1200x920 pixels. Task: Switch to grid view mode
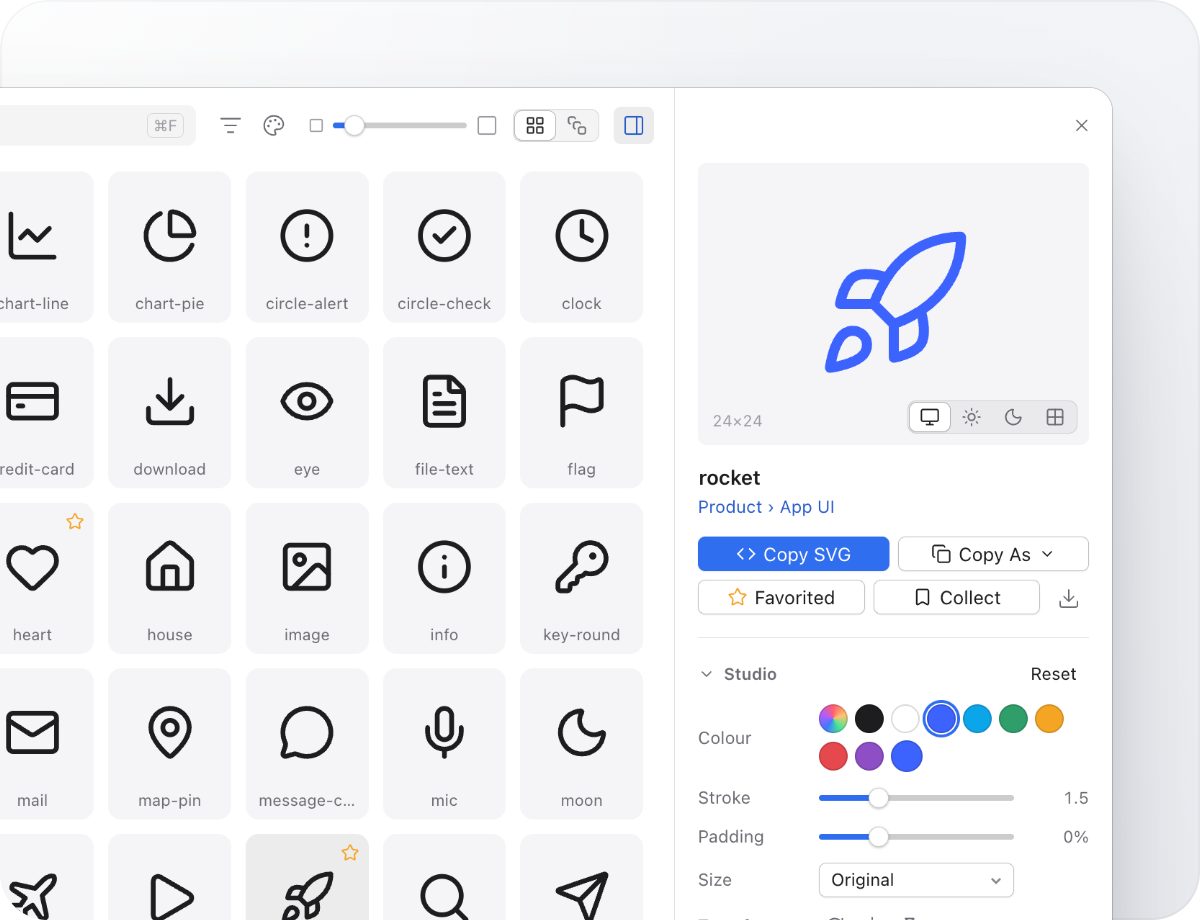[535, 125]
